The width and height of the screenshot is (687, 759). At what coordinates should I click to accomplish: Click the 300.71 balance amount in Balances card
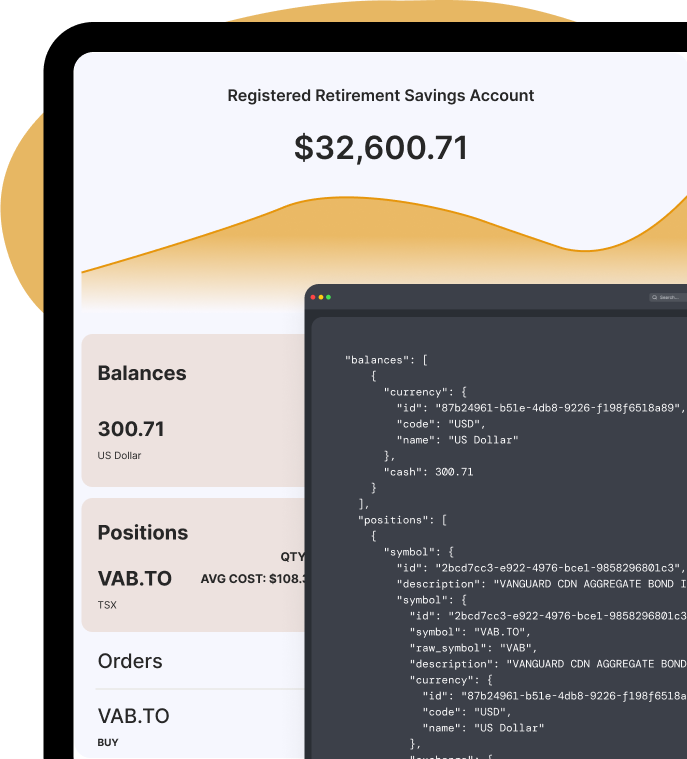[x=131, y=429]
